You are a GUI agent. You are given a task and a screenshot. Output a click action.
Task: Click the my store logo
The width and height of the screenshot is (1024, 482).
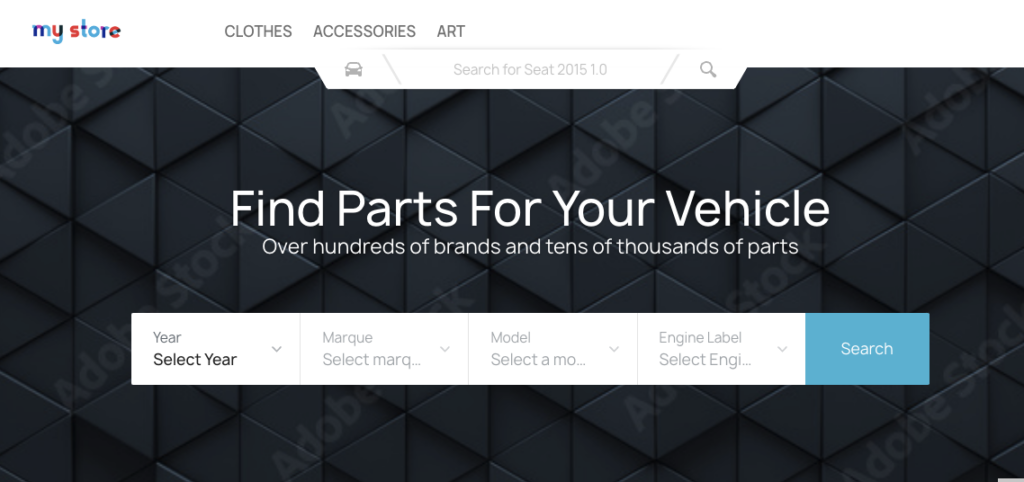point(76,31)
